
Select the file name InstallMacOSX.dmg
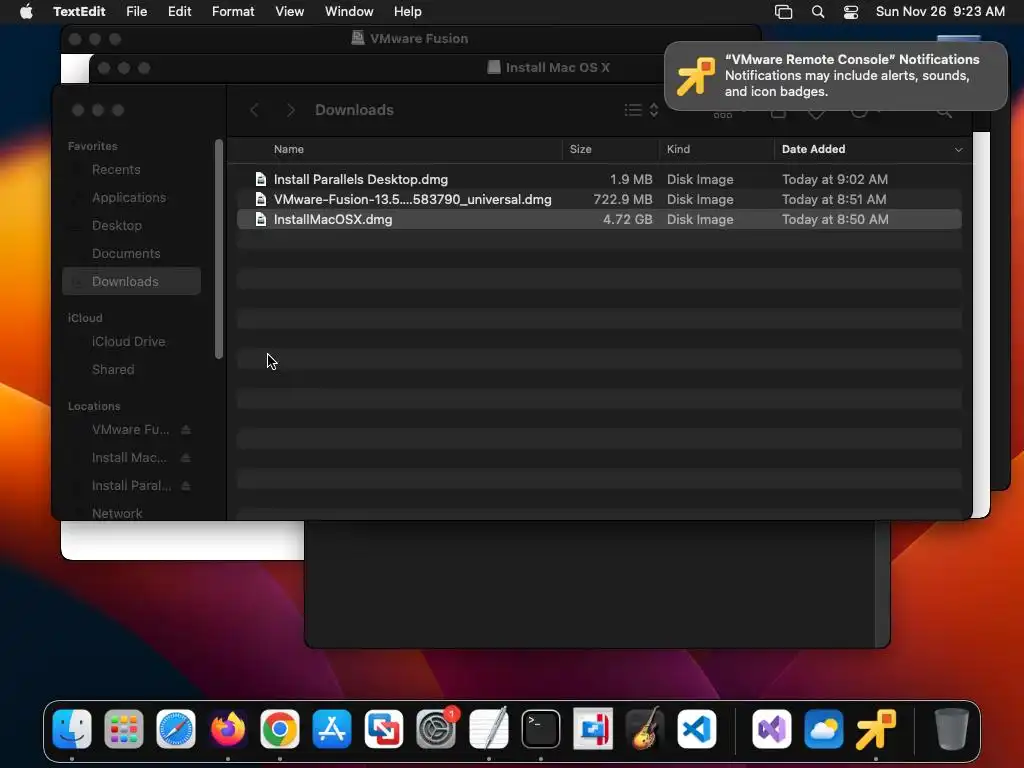(x=333, y=219)
